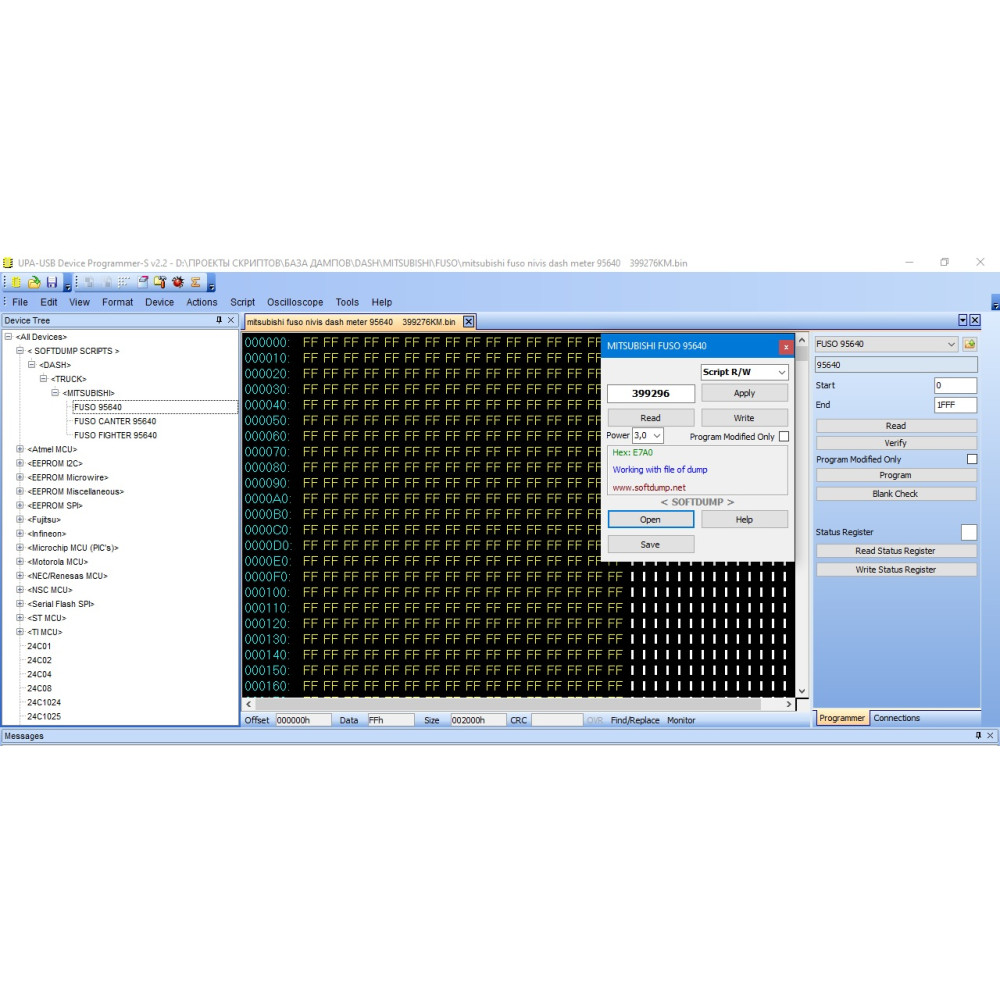1000x1000 pixels.
Task: Expand the Motorola MCU tree node
Action: coord(20,561)
